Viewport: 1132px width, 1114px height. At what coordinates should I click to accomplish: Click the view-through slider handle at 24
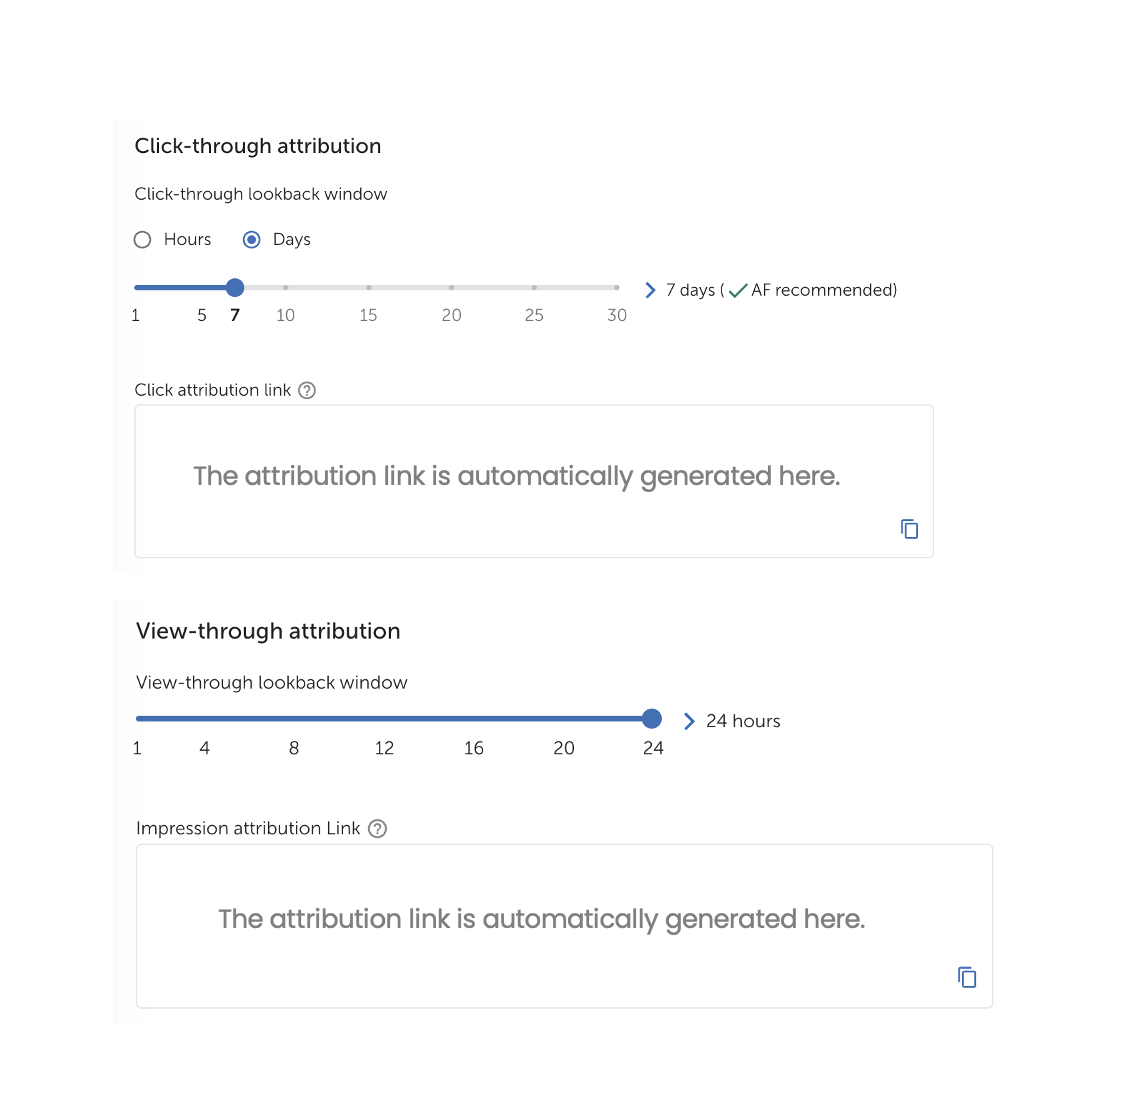[x=652, y=718]
